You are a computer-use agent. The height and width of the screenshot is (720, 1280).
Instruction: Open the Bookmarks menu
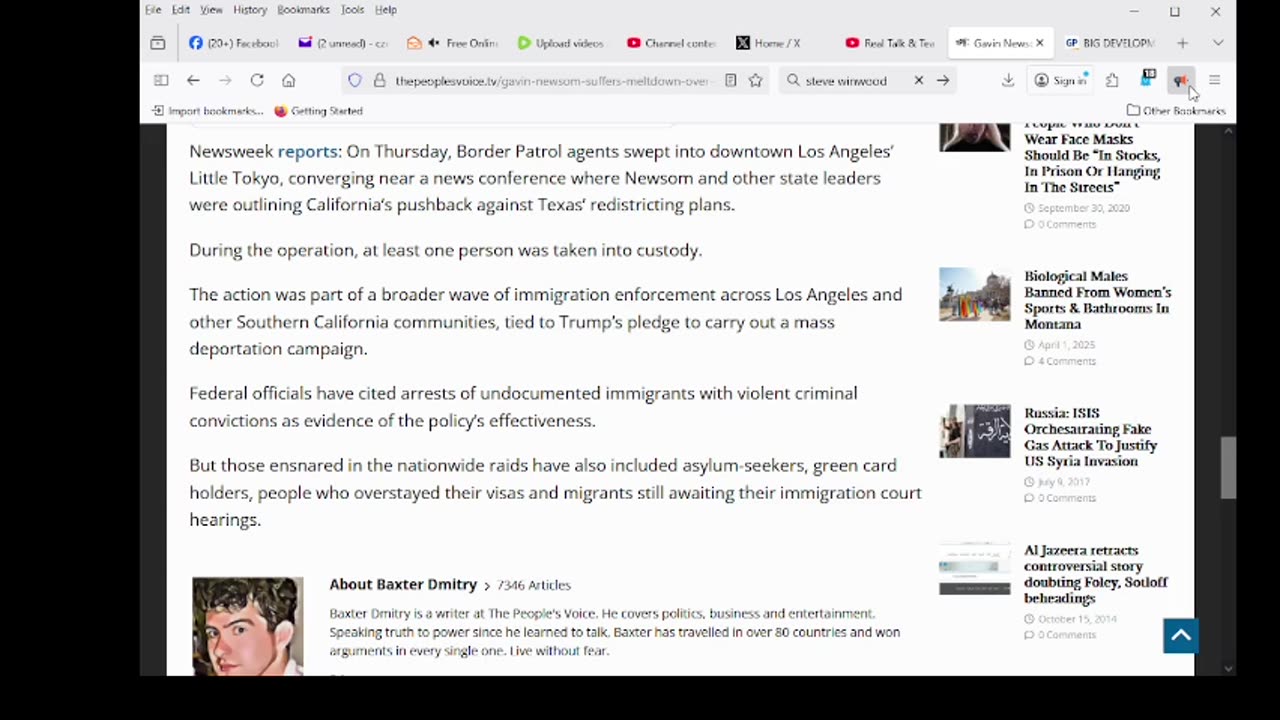click(x=303, y=10)
